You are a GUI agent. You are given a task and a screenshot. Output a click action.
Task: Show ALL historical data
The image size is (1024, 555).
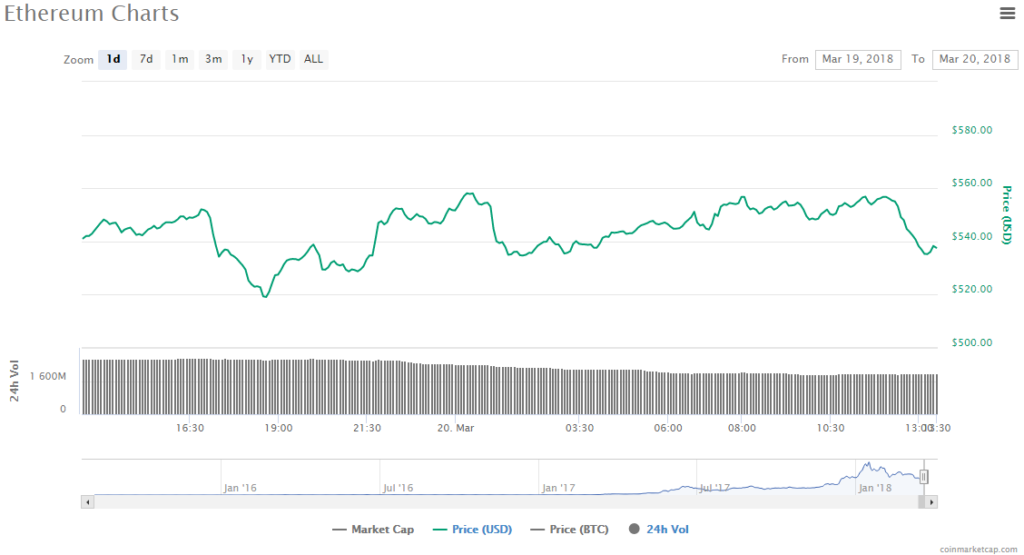click(x=313, y=59)
